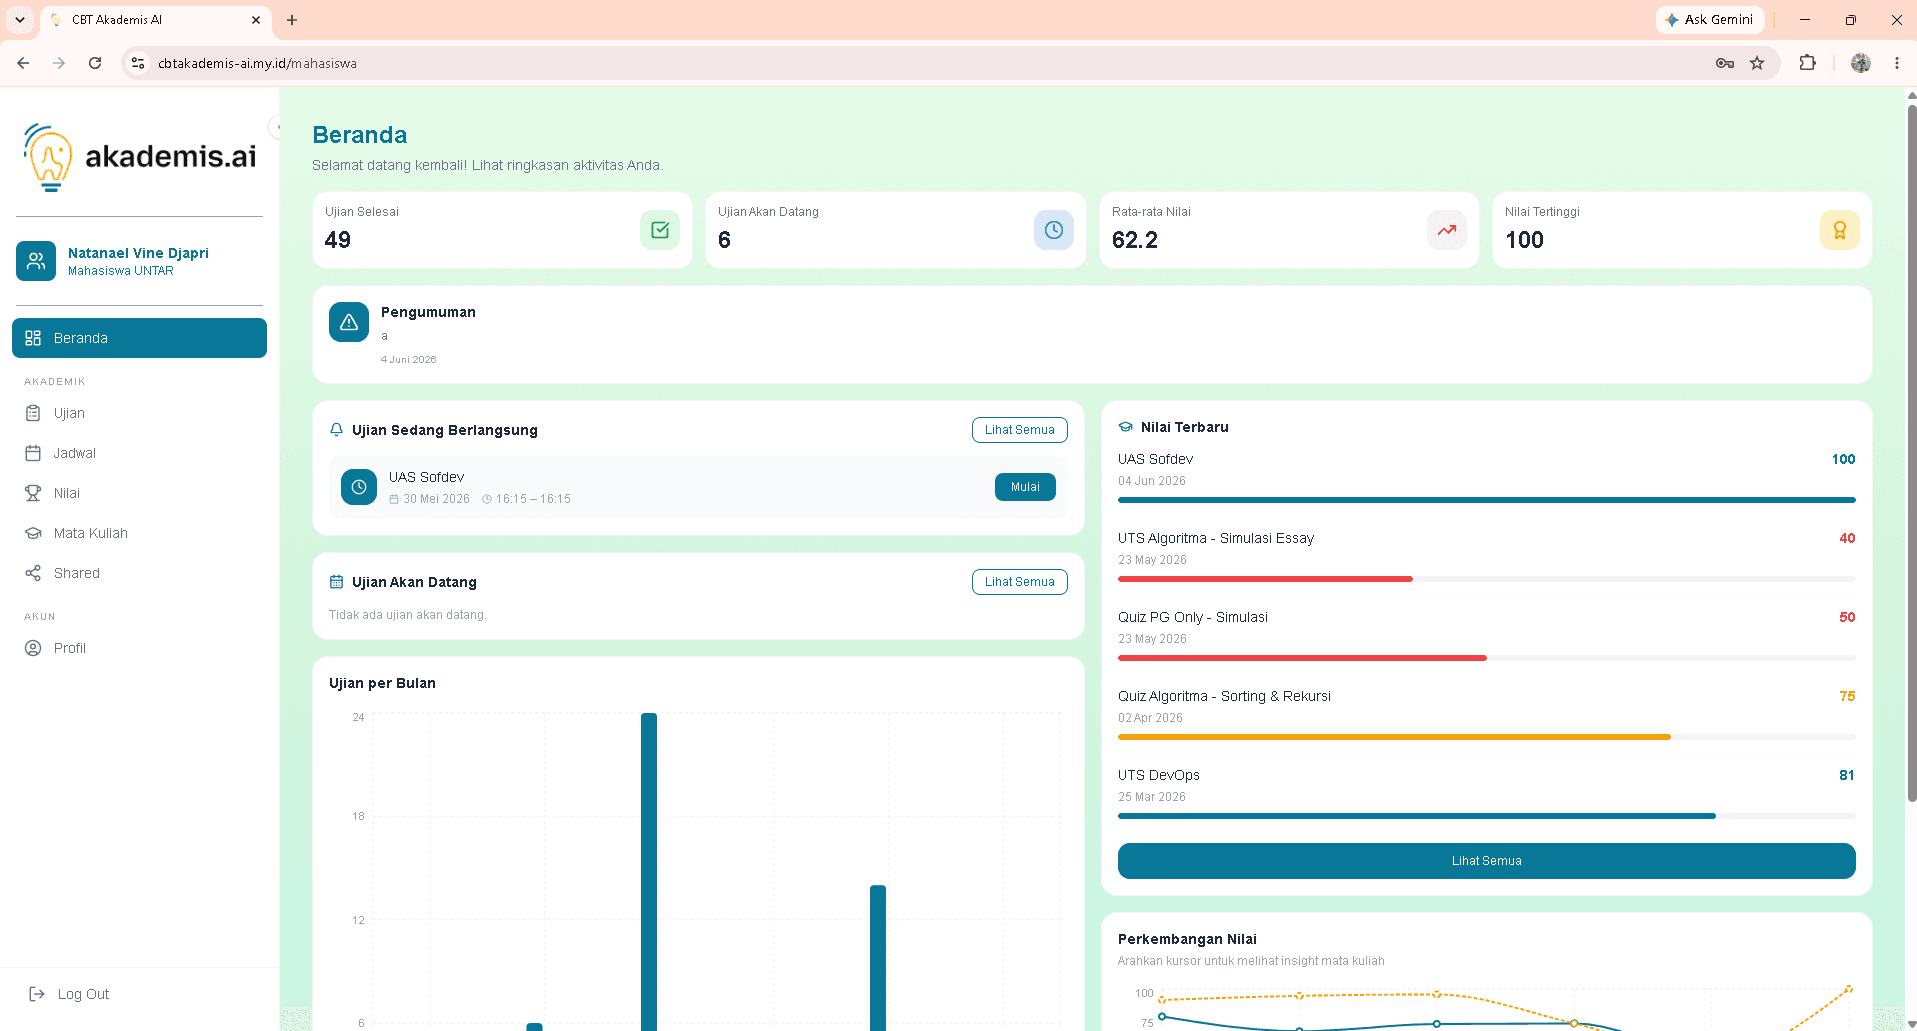Click the wide Lihat Semua button under Nilai Terbaru
The width and height of the screenshot is (1917, 1031).
pyautogui.click(x=1487, y=861)
